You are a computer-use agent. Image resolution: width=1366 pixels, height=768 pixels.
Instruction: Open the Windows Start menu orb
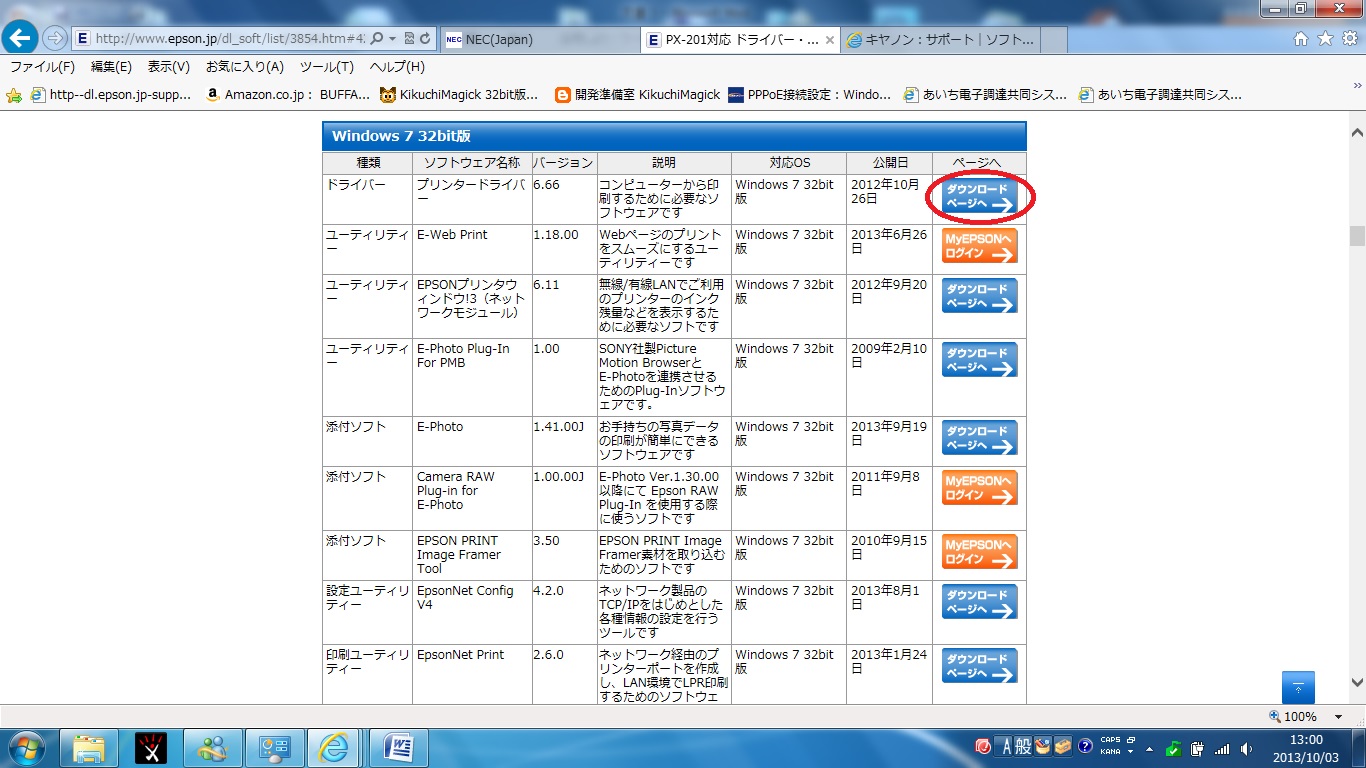click(x=27, y=747)
